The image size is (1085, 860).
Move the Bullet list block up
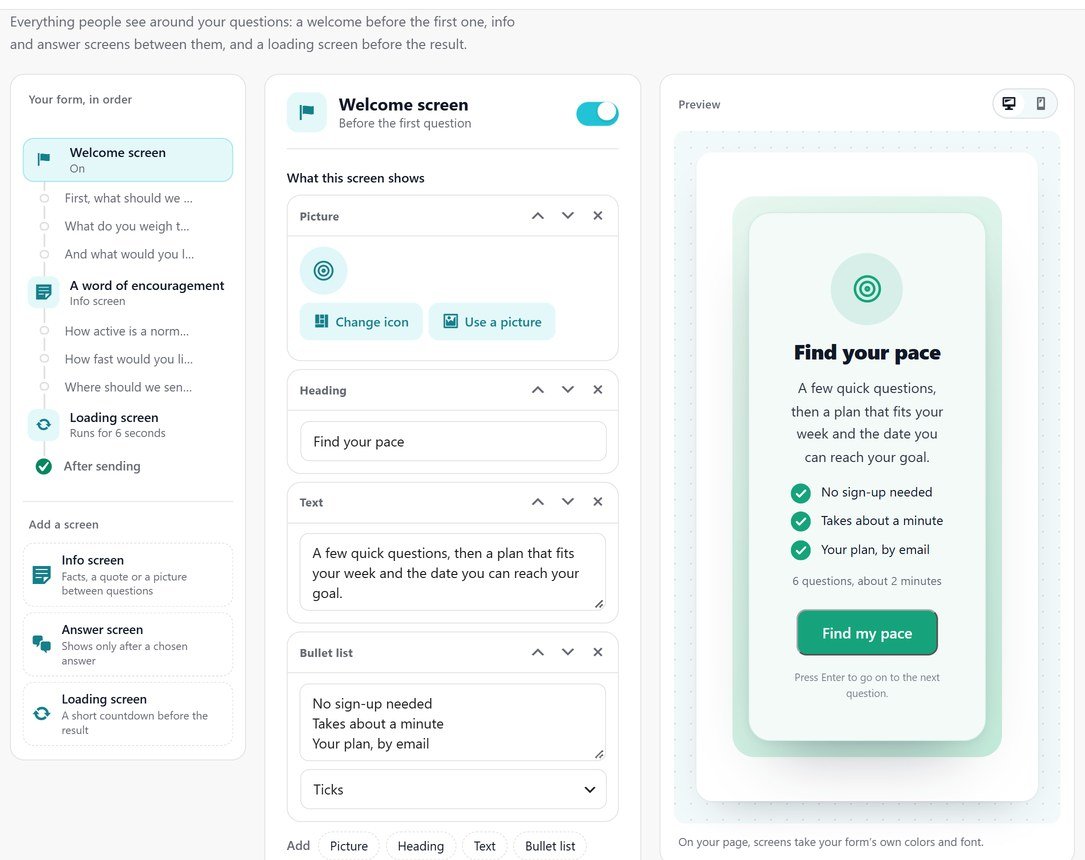(x=538, y=652)
